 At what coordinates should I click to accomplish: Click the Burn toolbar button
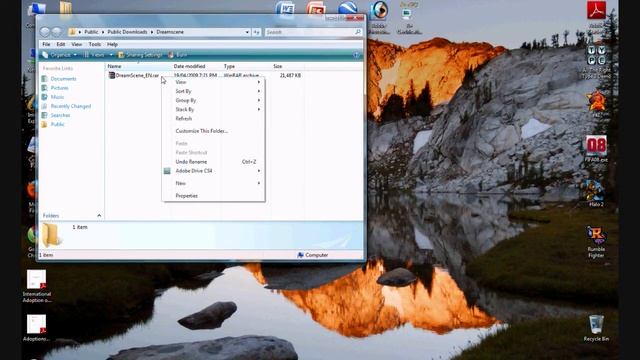pyautogui.click(x=178, y=55)
